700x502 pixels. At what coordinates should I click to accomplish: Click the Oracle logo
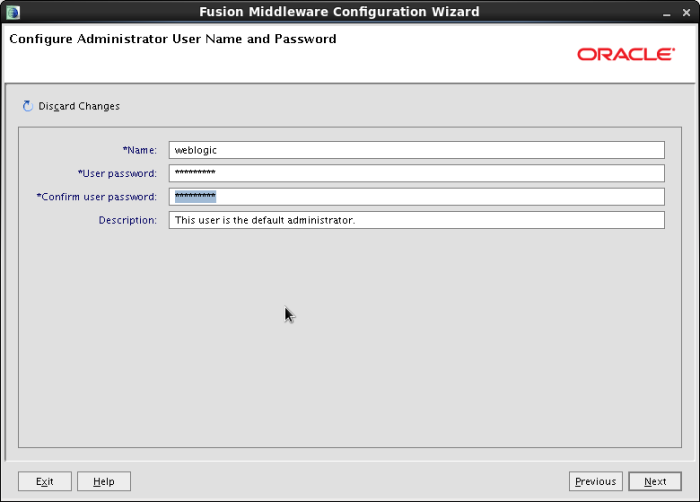click(626, 54)
